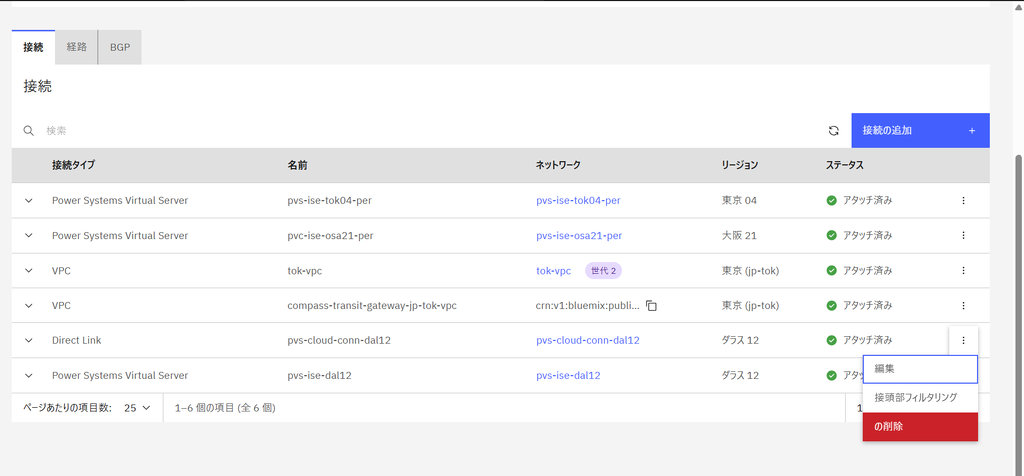1024x476 pixels.
Task: Click the リージョン column header
Action: (x=740, y=165)
